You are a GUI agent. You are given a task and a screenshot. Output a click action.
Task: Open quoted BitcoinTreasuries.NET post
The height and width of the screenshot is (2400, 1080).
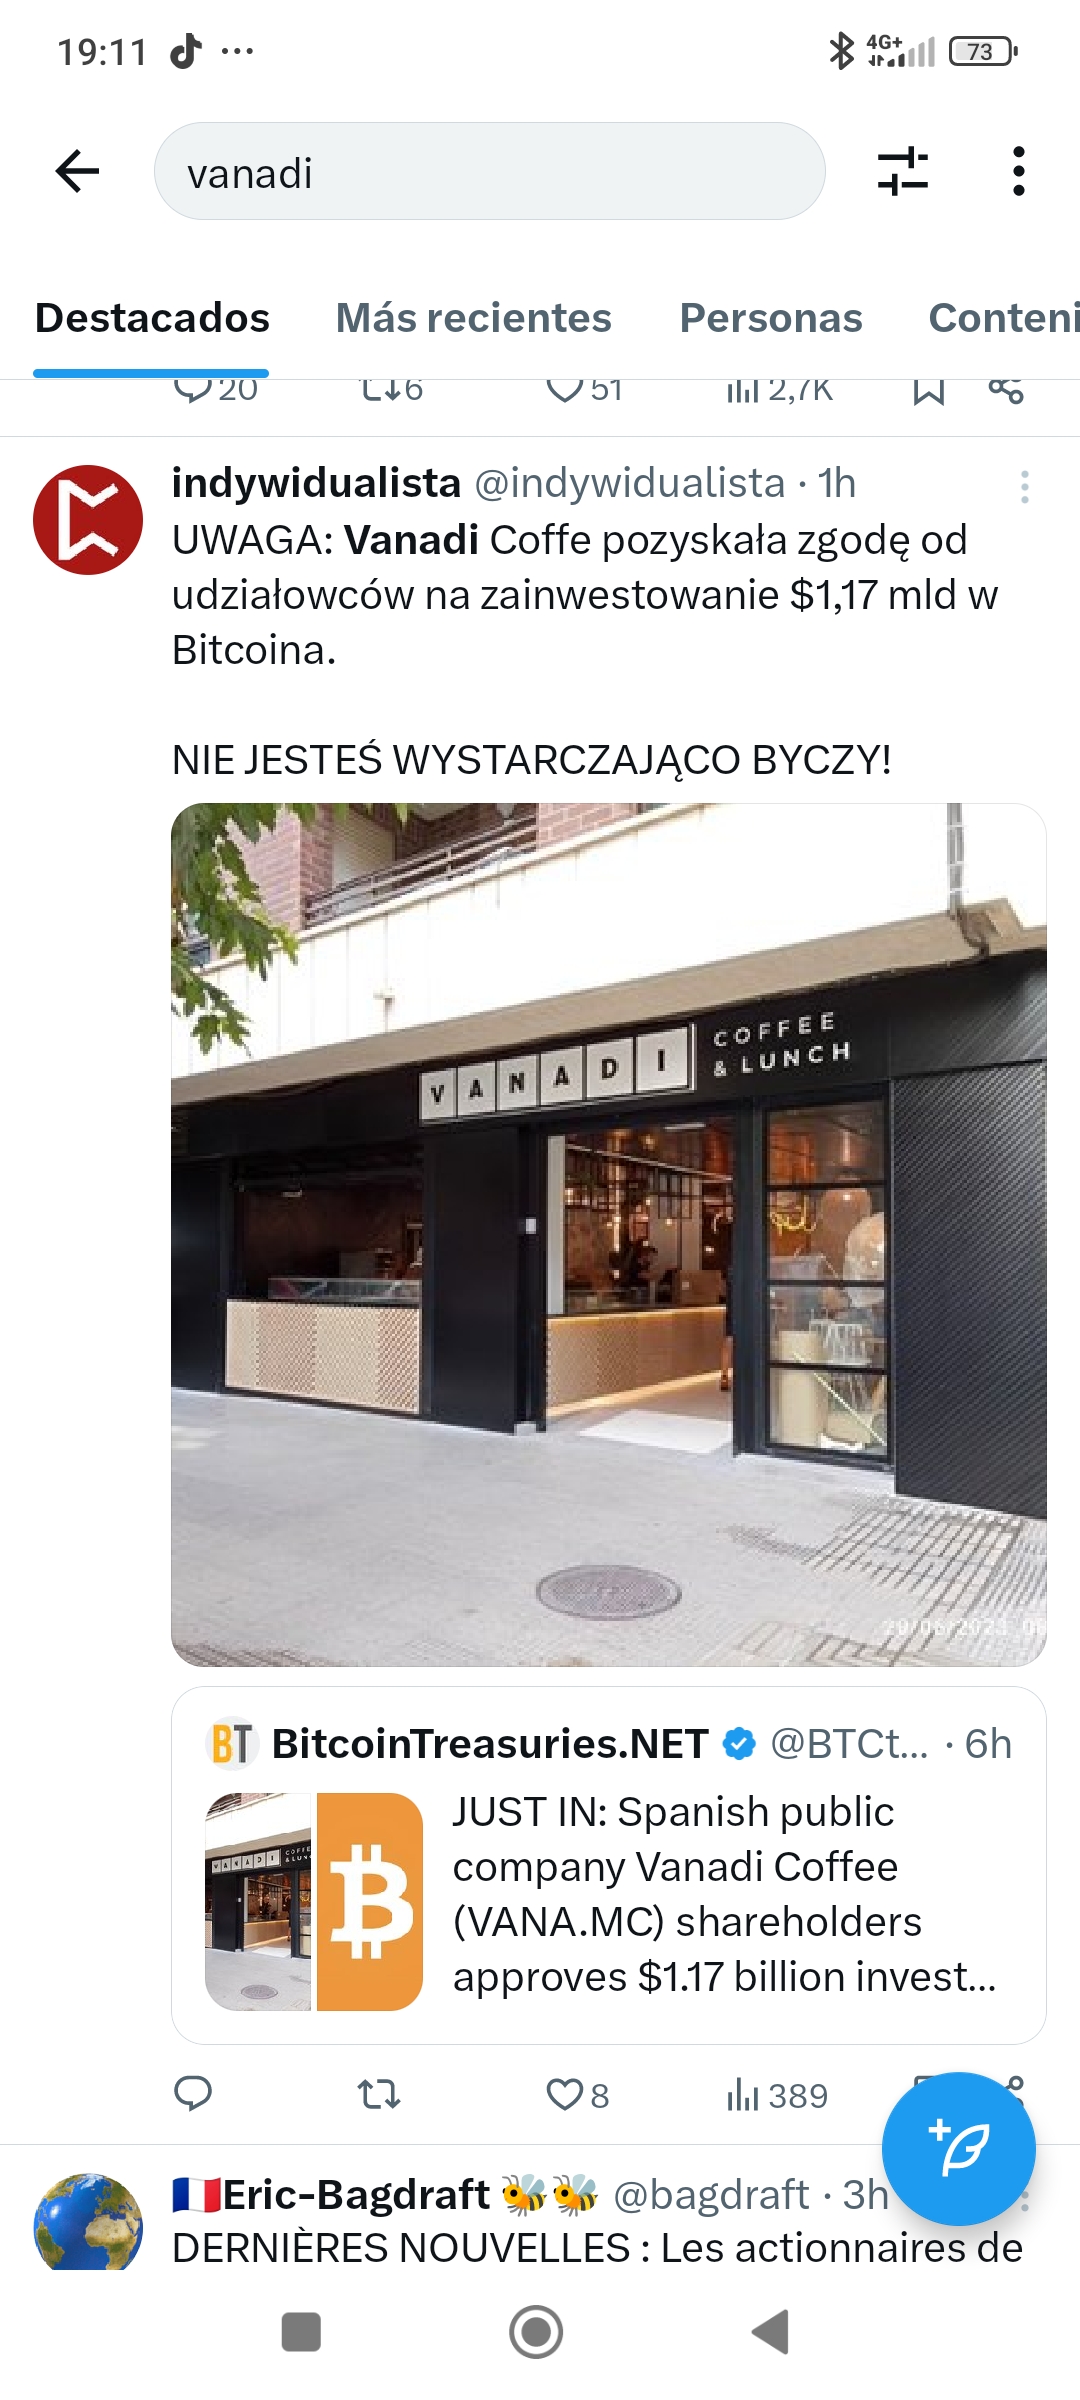tap(608, 1865)
